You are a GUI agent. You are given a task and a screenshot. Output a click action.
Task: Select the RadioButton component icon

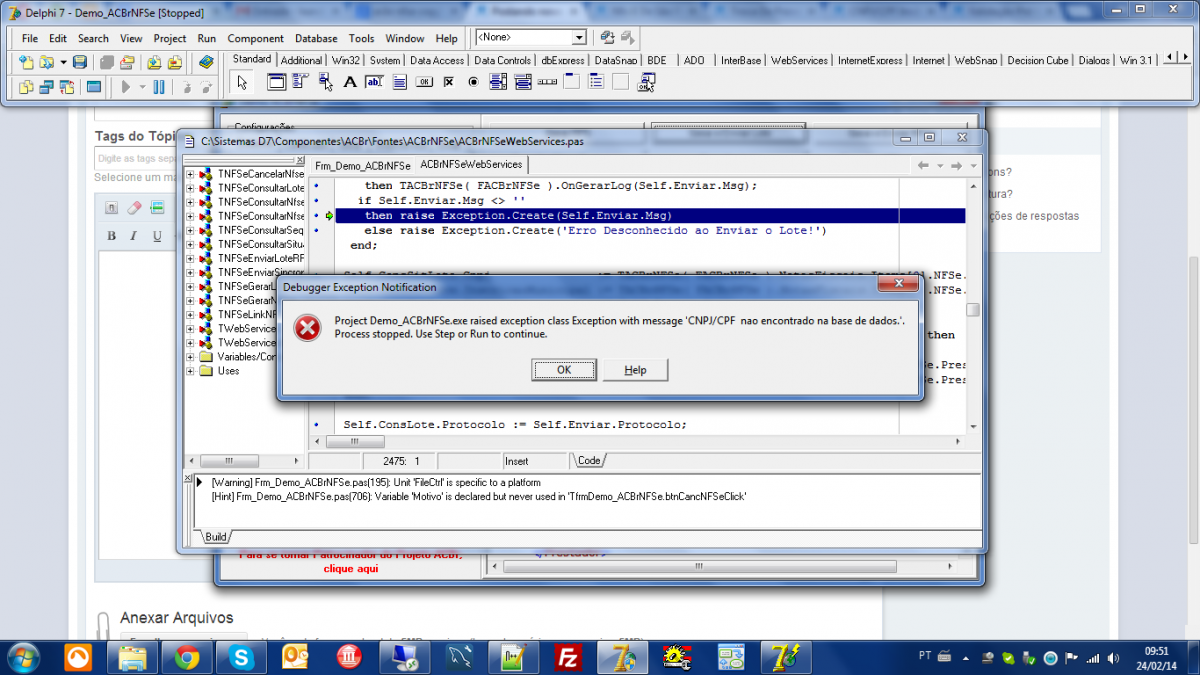tap(473, 82)
